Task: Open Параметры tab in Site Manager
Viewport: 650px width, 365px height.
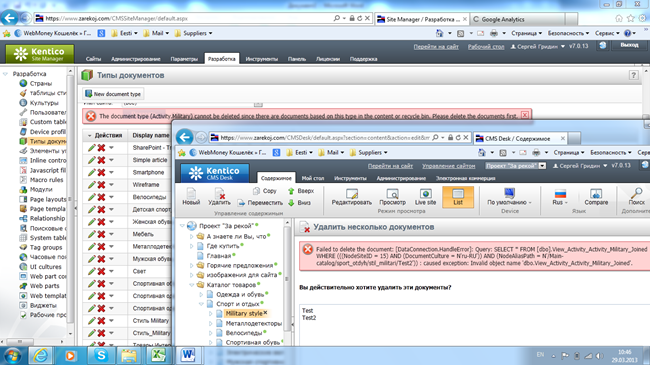Action: pos(184,59)
